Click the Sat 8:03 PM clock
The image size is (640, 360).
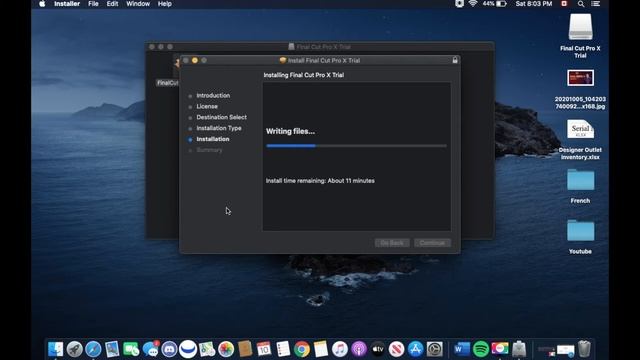533,4
